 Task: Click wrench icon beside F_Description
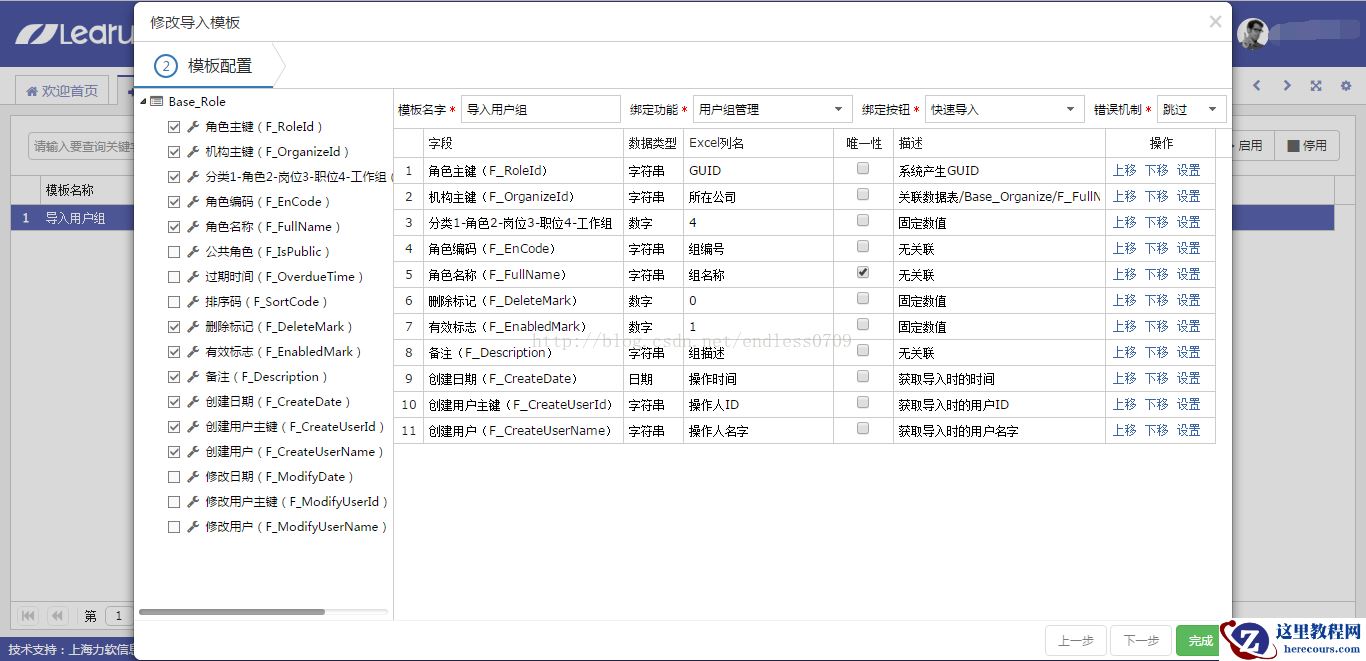(x=193, y=377)
